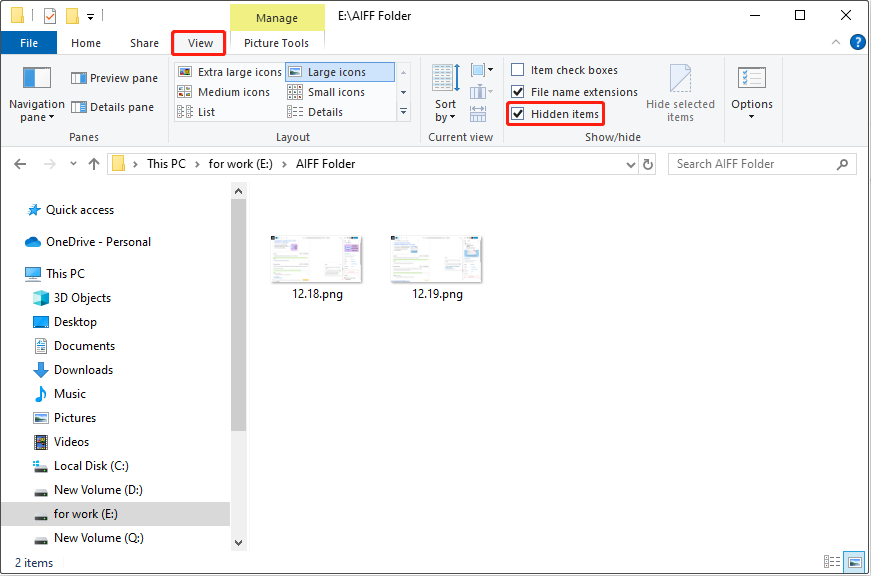
Task: Select the 12.19.png thumbnail
Action: coord(436,260)
